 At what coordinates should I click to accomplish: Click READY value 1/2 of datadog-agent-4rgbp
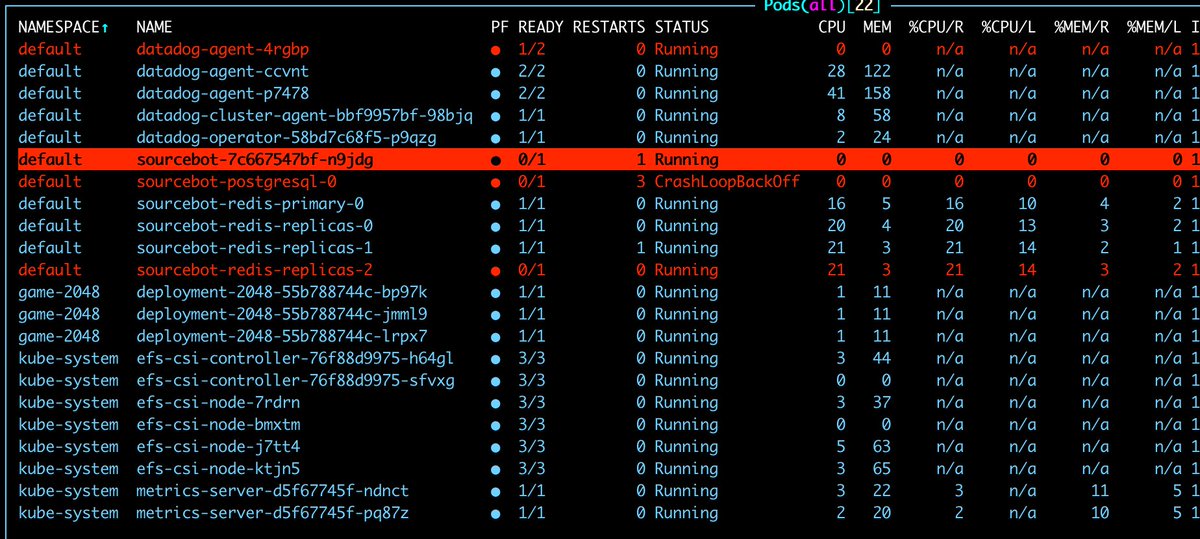(532, 49)
